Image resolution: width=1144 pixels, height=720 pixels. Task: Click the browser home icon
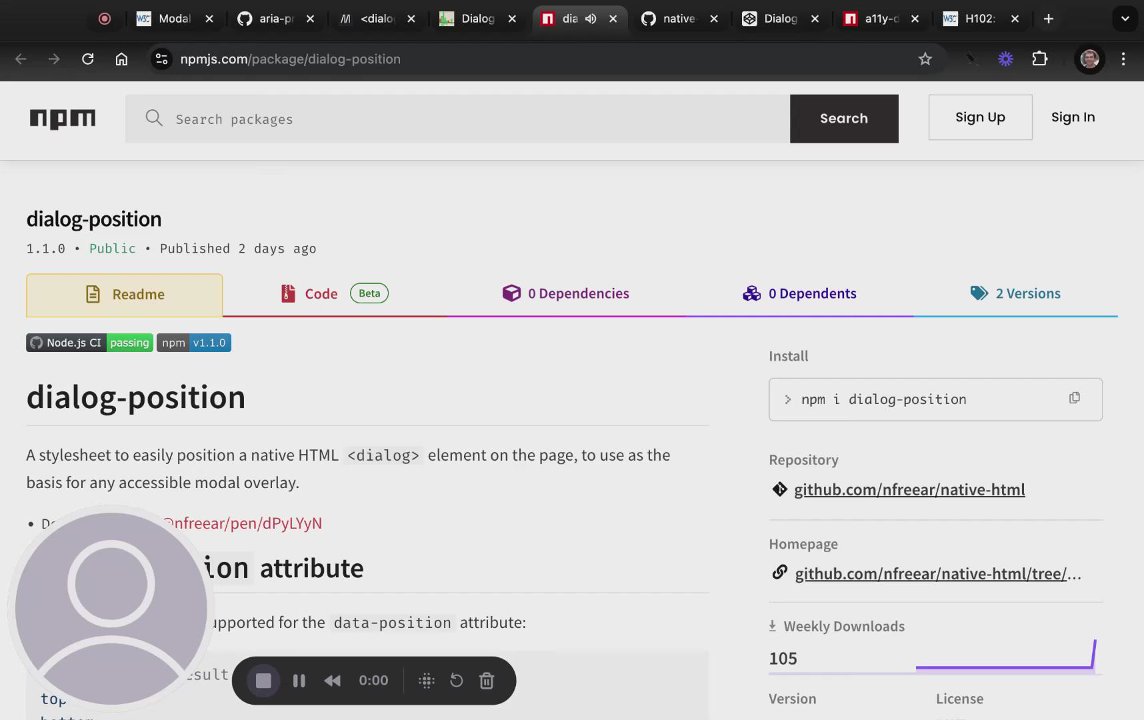point(121,59)
